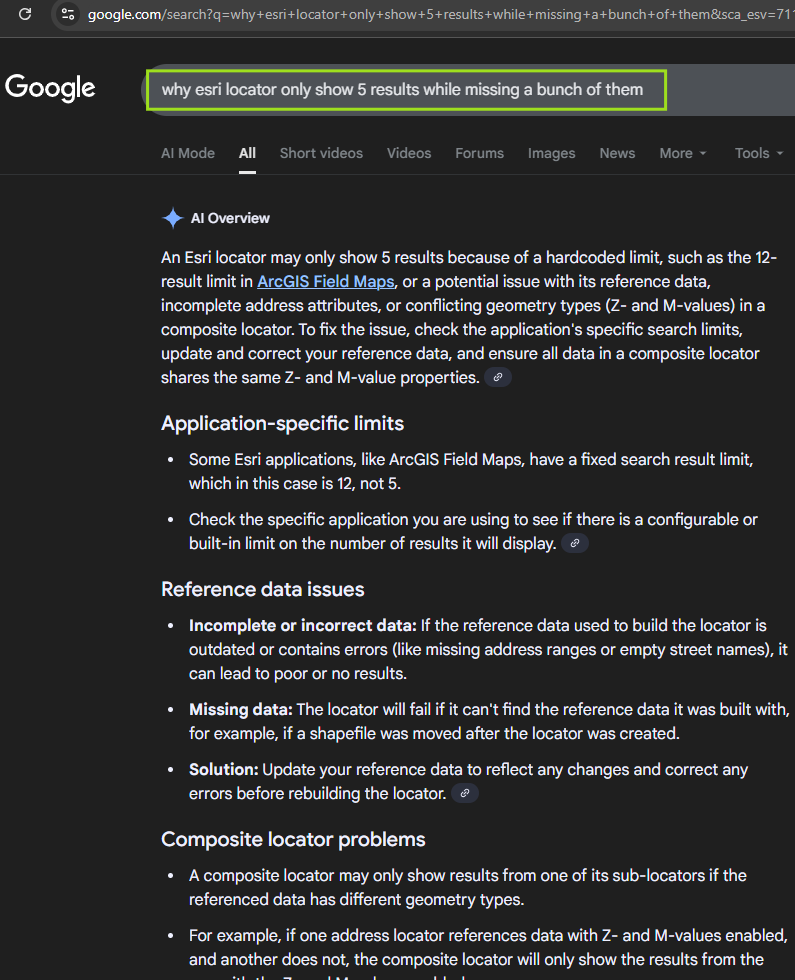Show the Images results tab
The height and width of the screenshot is (980, 795).
click(551, 153)
